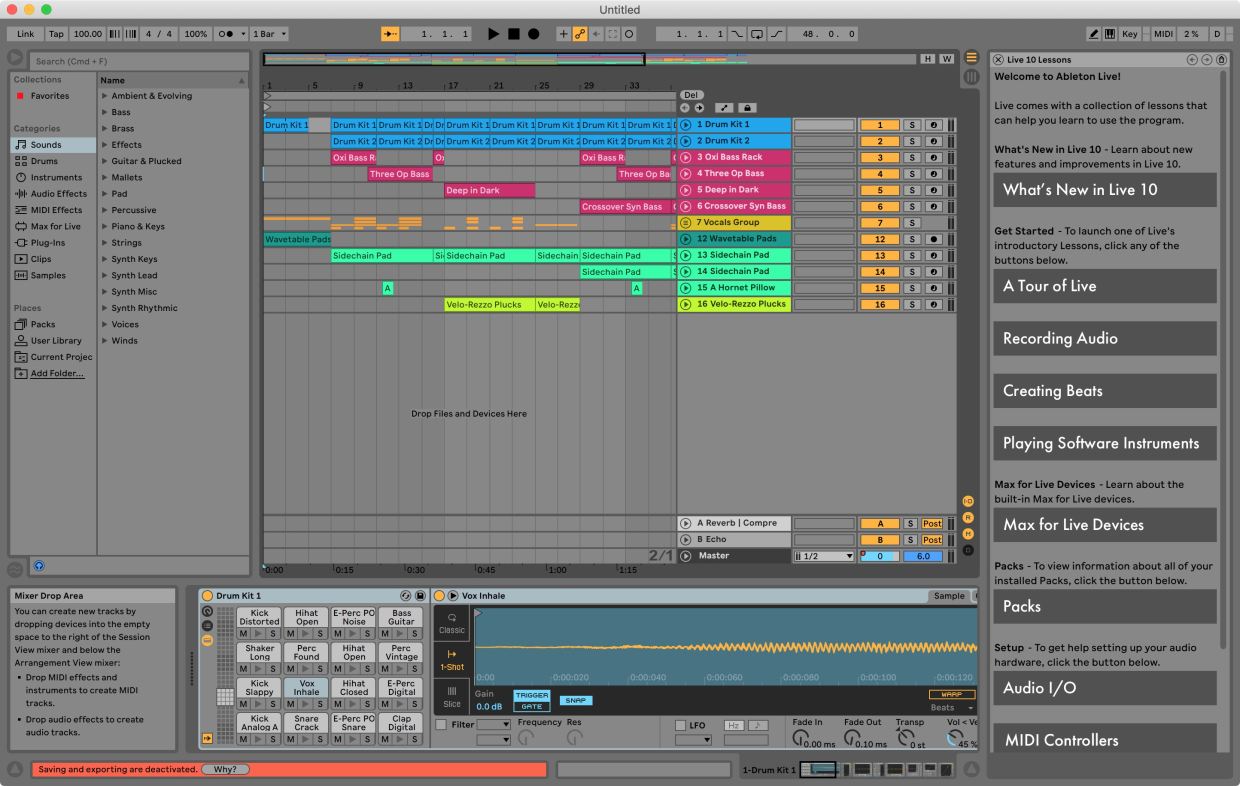
Task: Expand the Piano & Keys folder
Action: click(x=104, y=226)
